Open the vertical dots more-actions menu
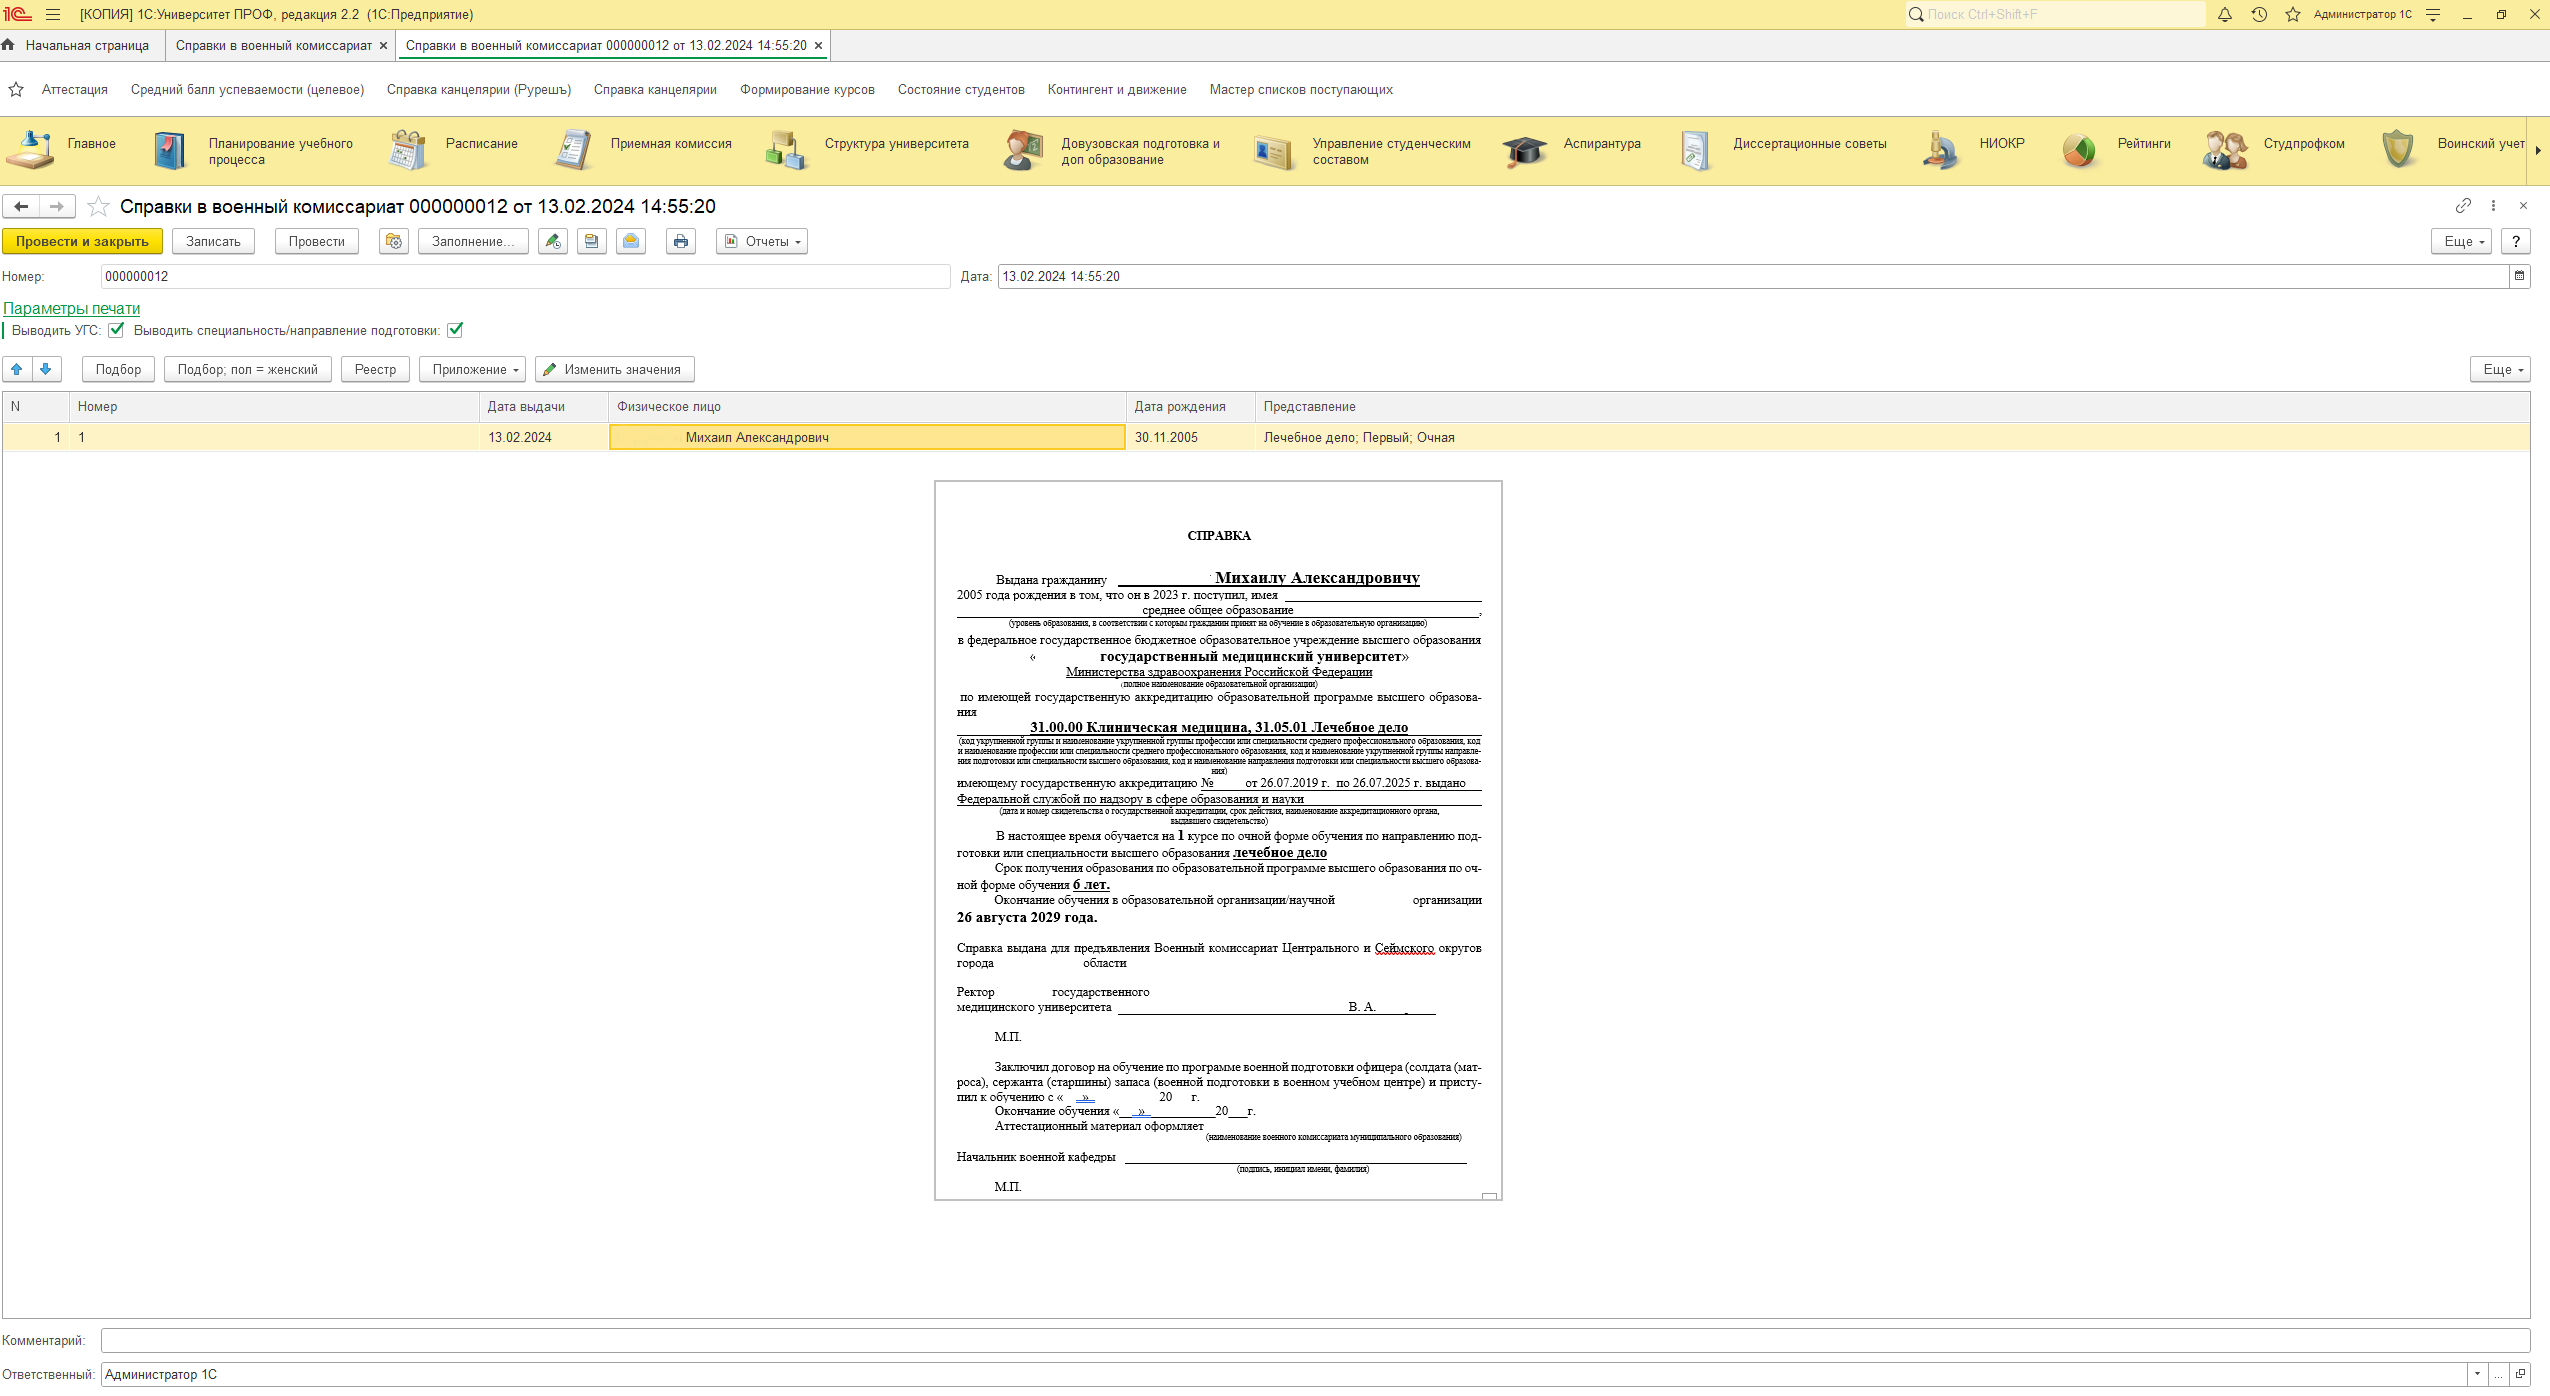 point(2493,206)
